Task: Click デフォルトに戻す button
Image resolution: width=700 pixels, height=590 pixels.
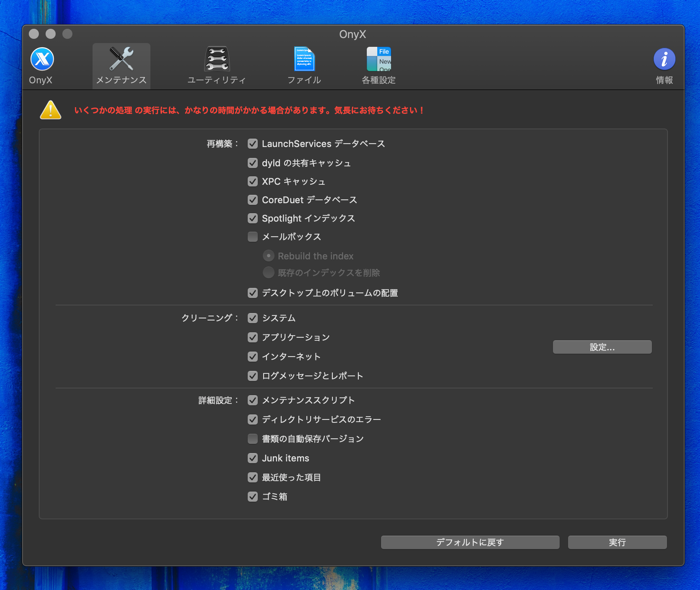Action: point(470,542)
